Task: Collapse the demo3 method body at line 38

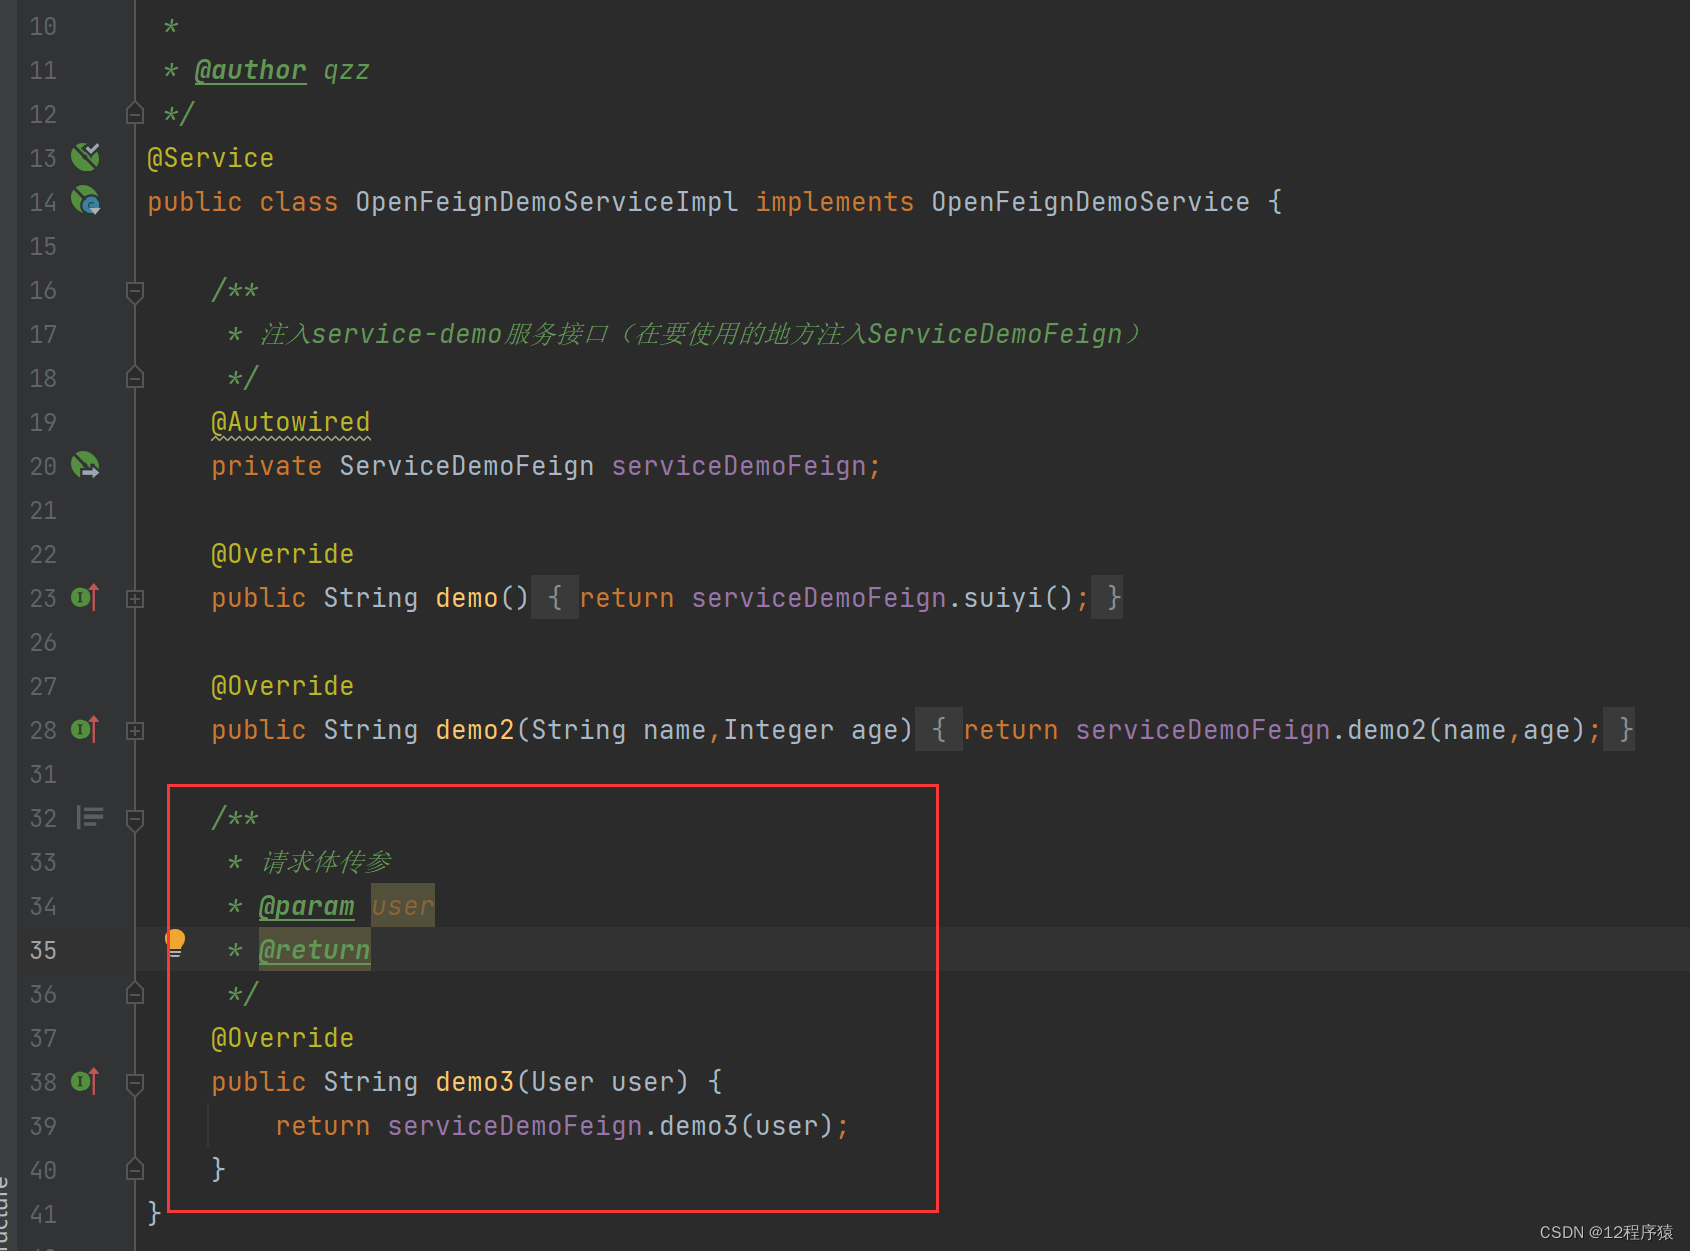Action: point(135,1083)
